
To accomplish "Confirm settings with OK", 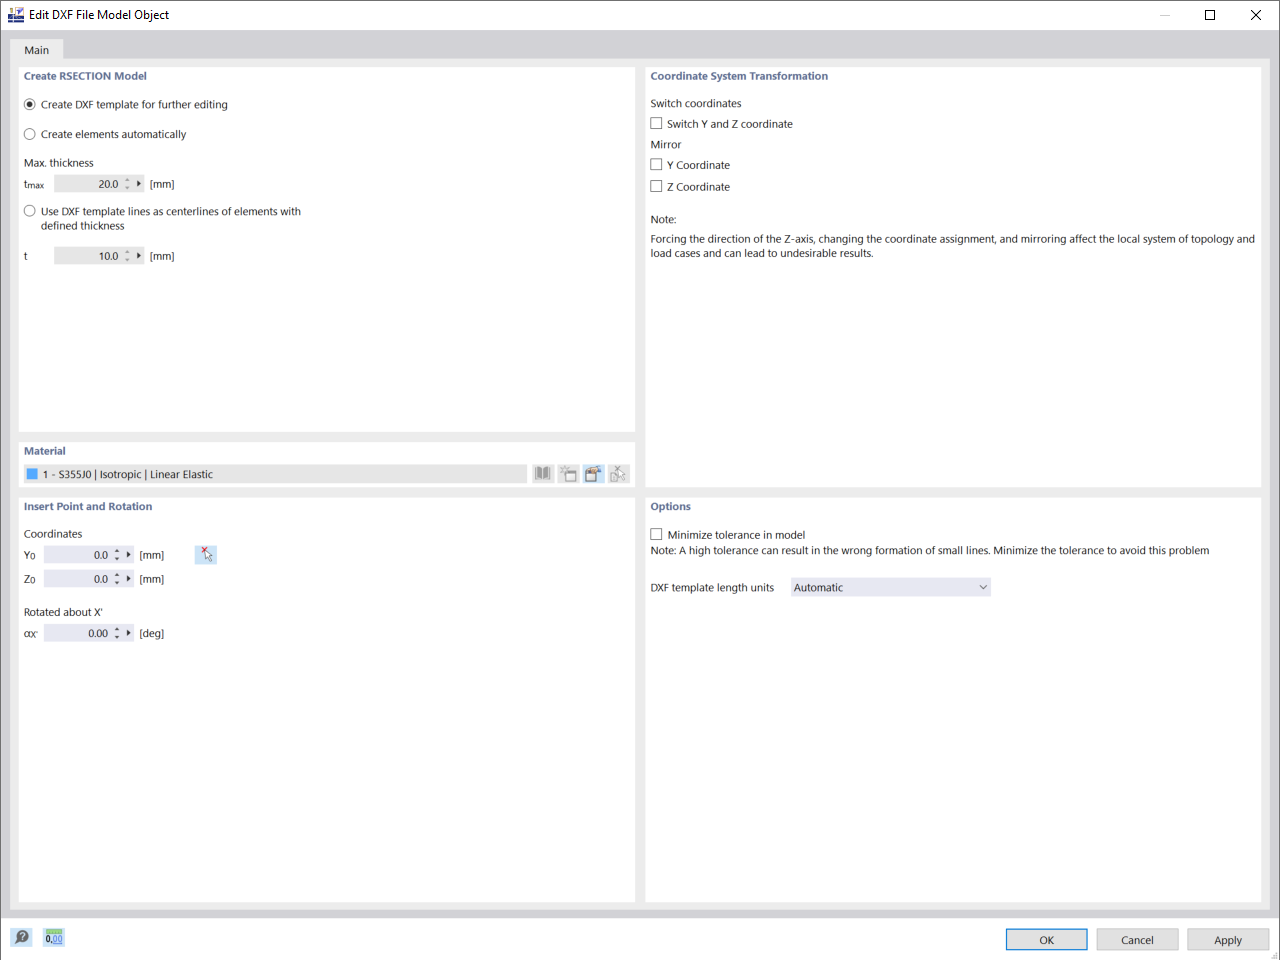I will [1046, 939].
